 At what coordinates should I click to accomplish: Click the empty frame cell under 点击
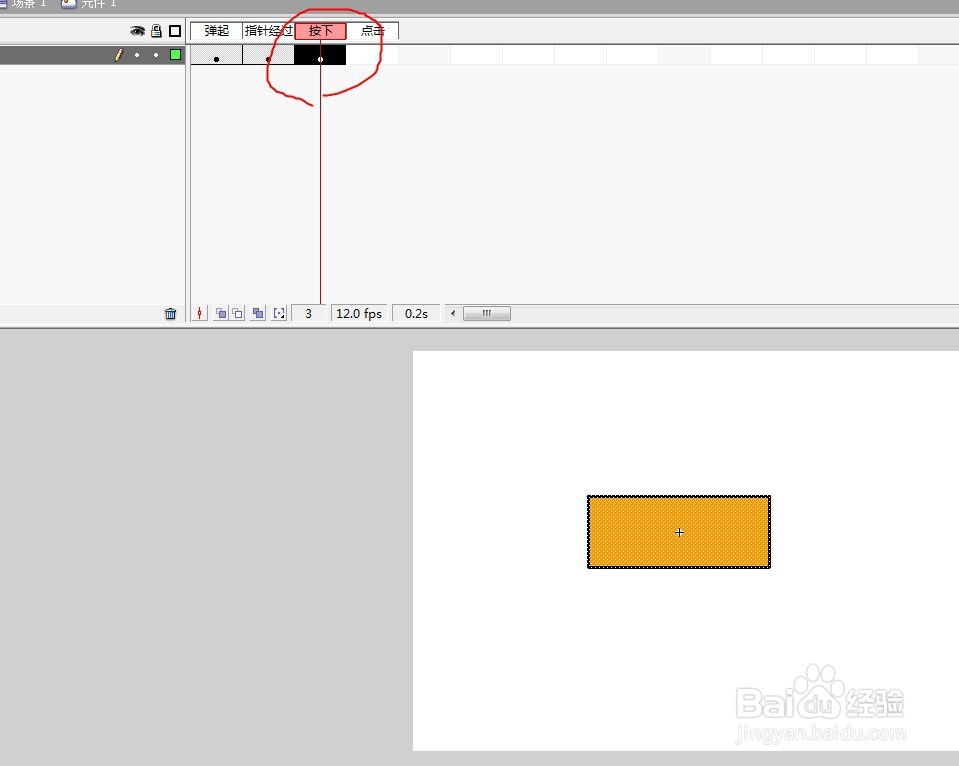tap(372, 55)
